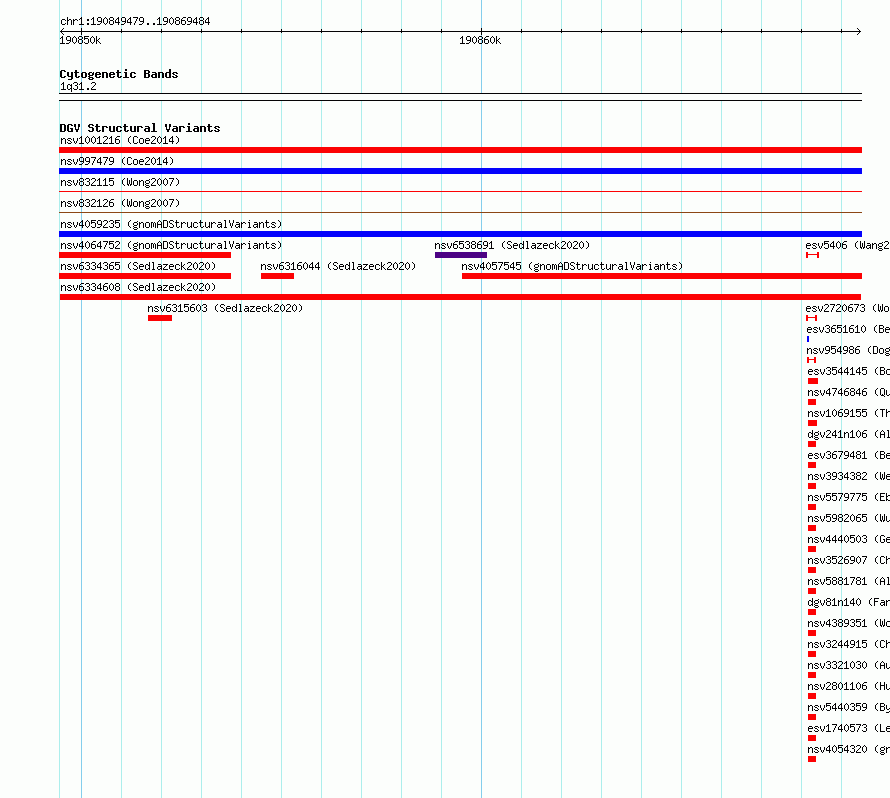Screen dimensions: 890x798
Task: Click the nsv4059235 gnomAD blue bar
Action: pos(460,234)
